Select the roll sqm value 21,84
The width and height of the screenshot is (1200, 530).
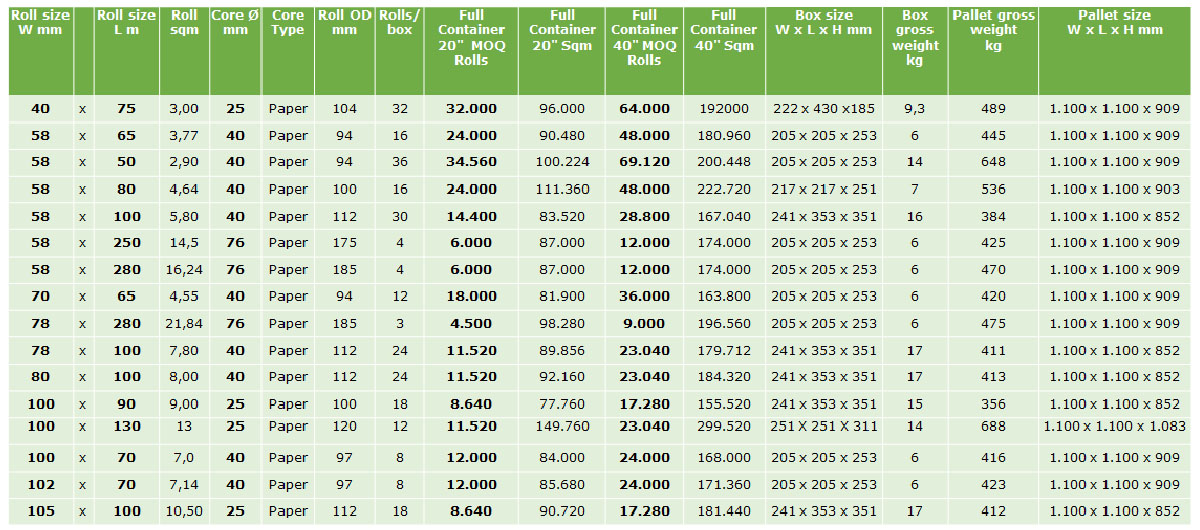point(184,323)
